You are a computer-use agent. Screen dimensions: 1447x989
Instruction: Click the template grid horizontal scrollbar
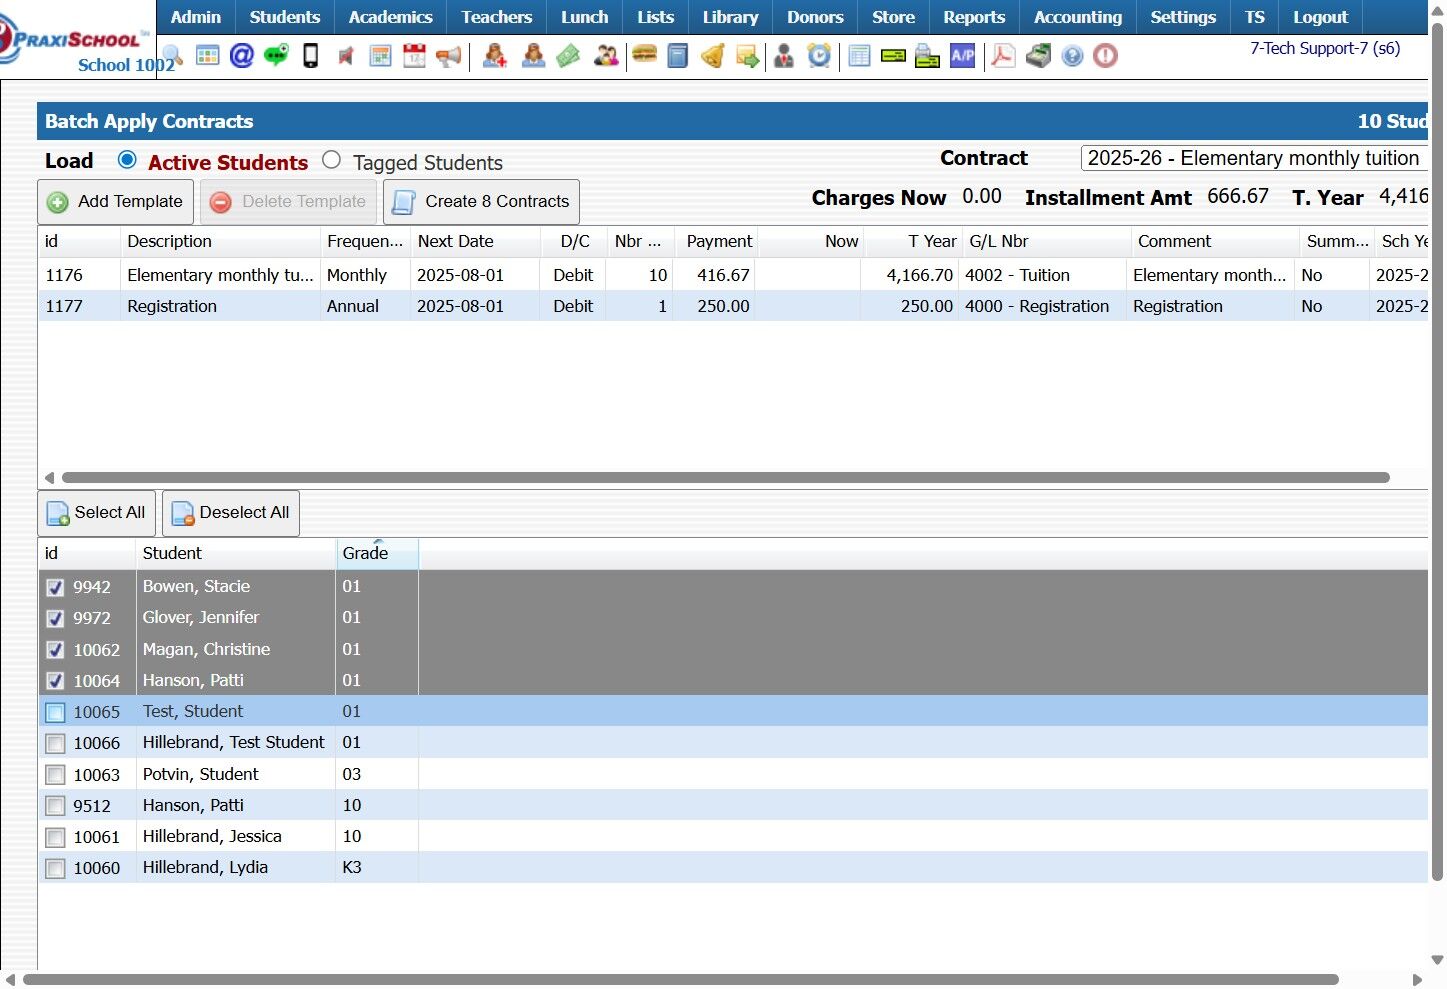point(725,478)
